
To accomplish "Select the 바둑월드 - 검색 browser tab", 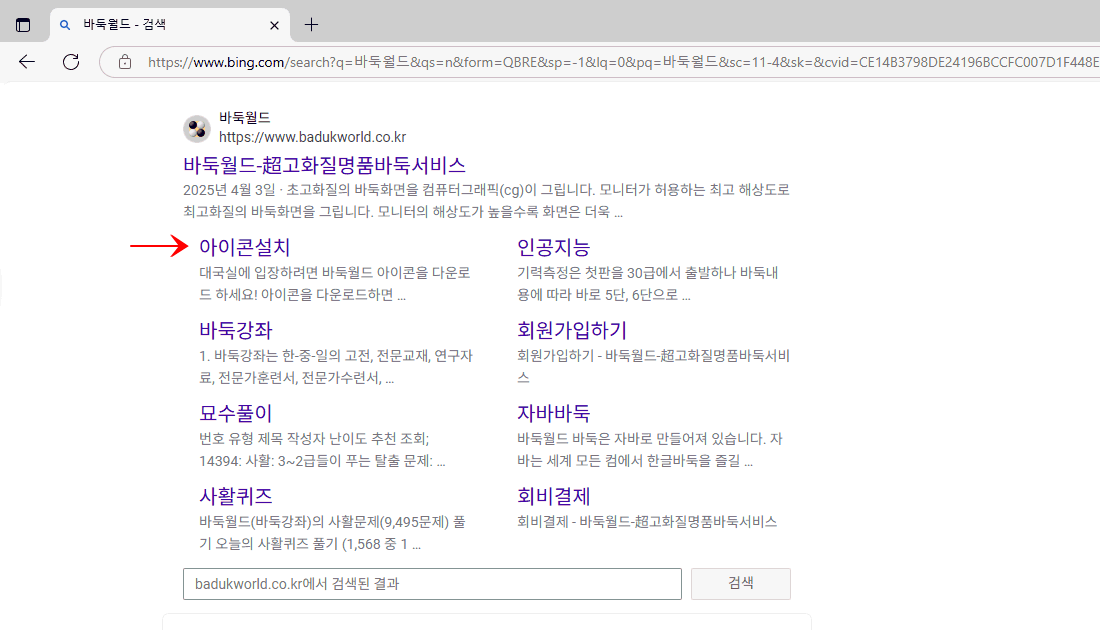I will click(x=170, y=25).
